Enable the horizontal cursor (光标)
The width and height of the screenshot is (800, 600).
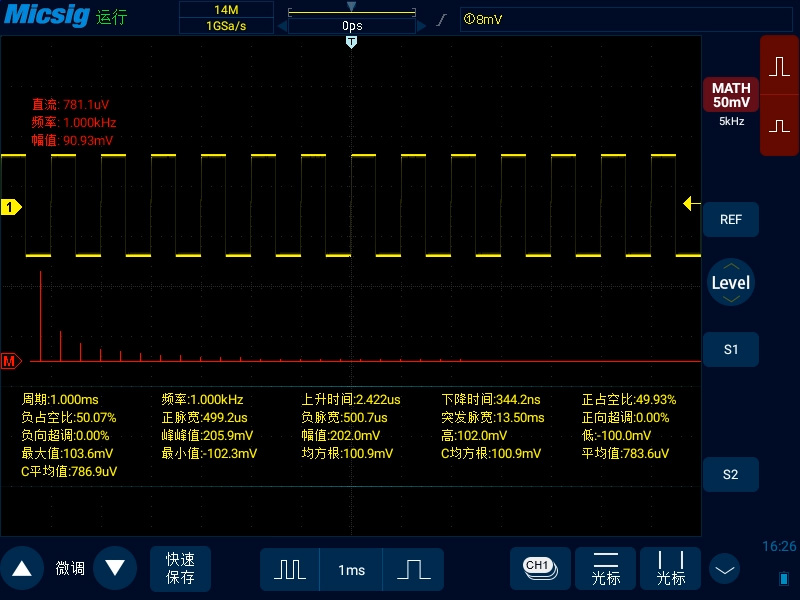click(x=606, y=568)
